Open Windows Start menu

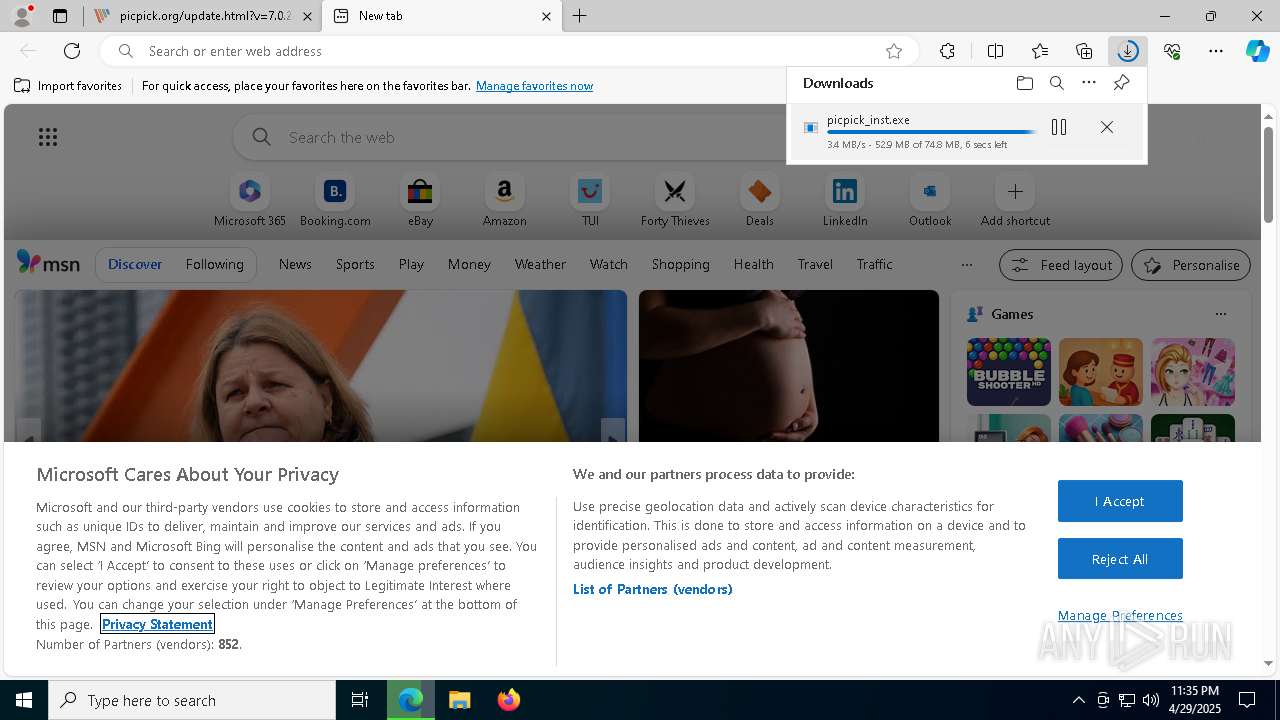pos(24,700)
